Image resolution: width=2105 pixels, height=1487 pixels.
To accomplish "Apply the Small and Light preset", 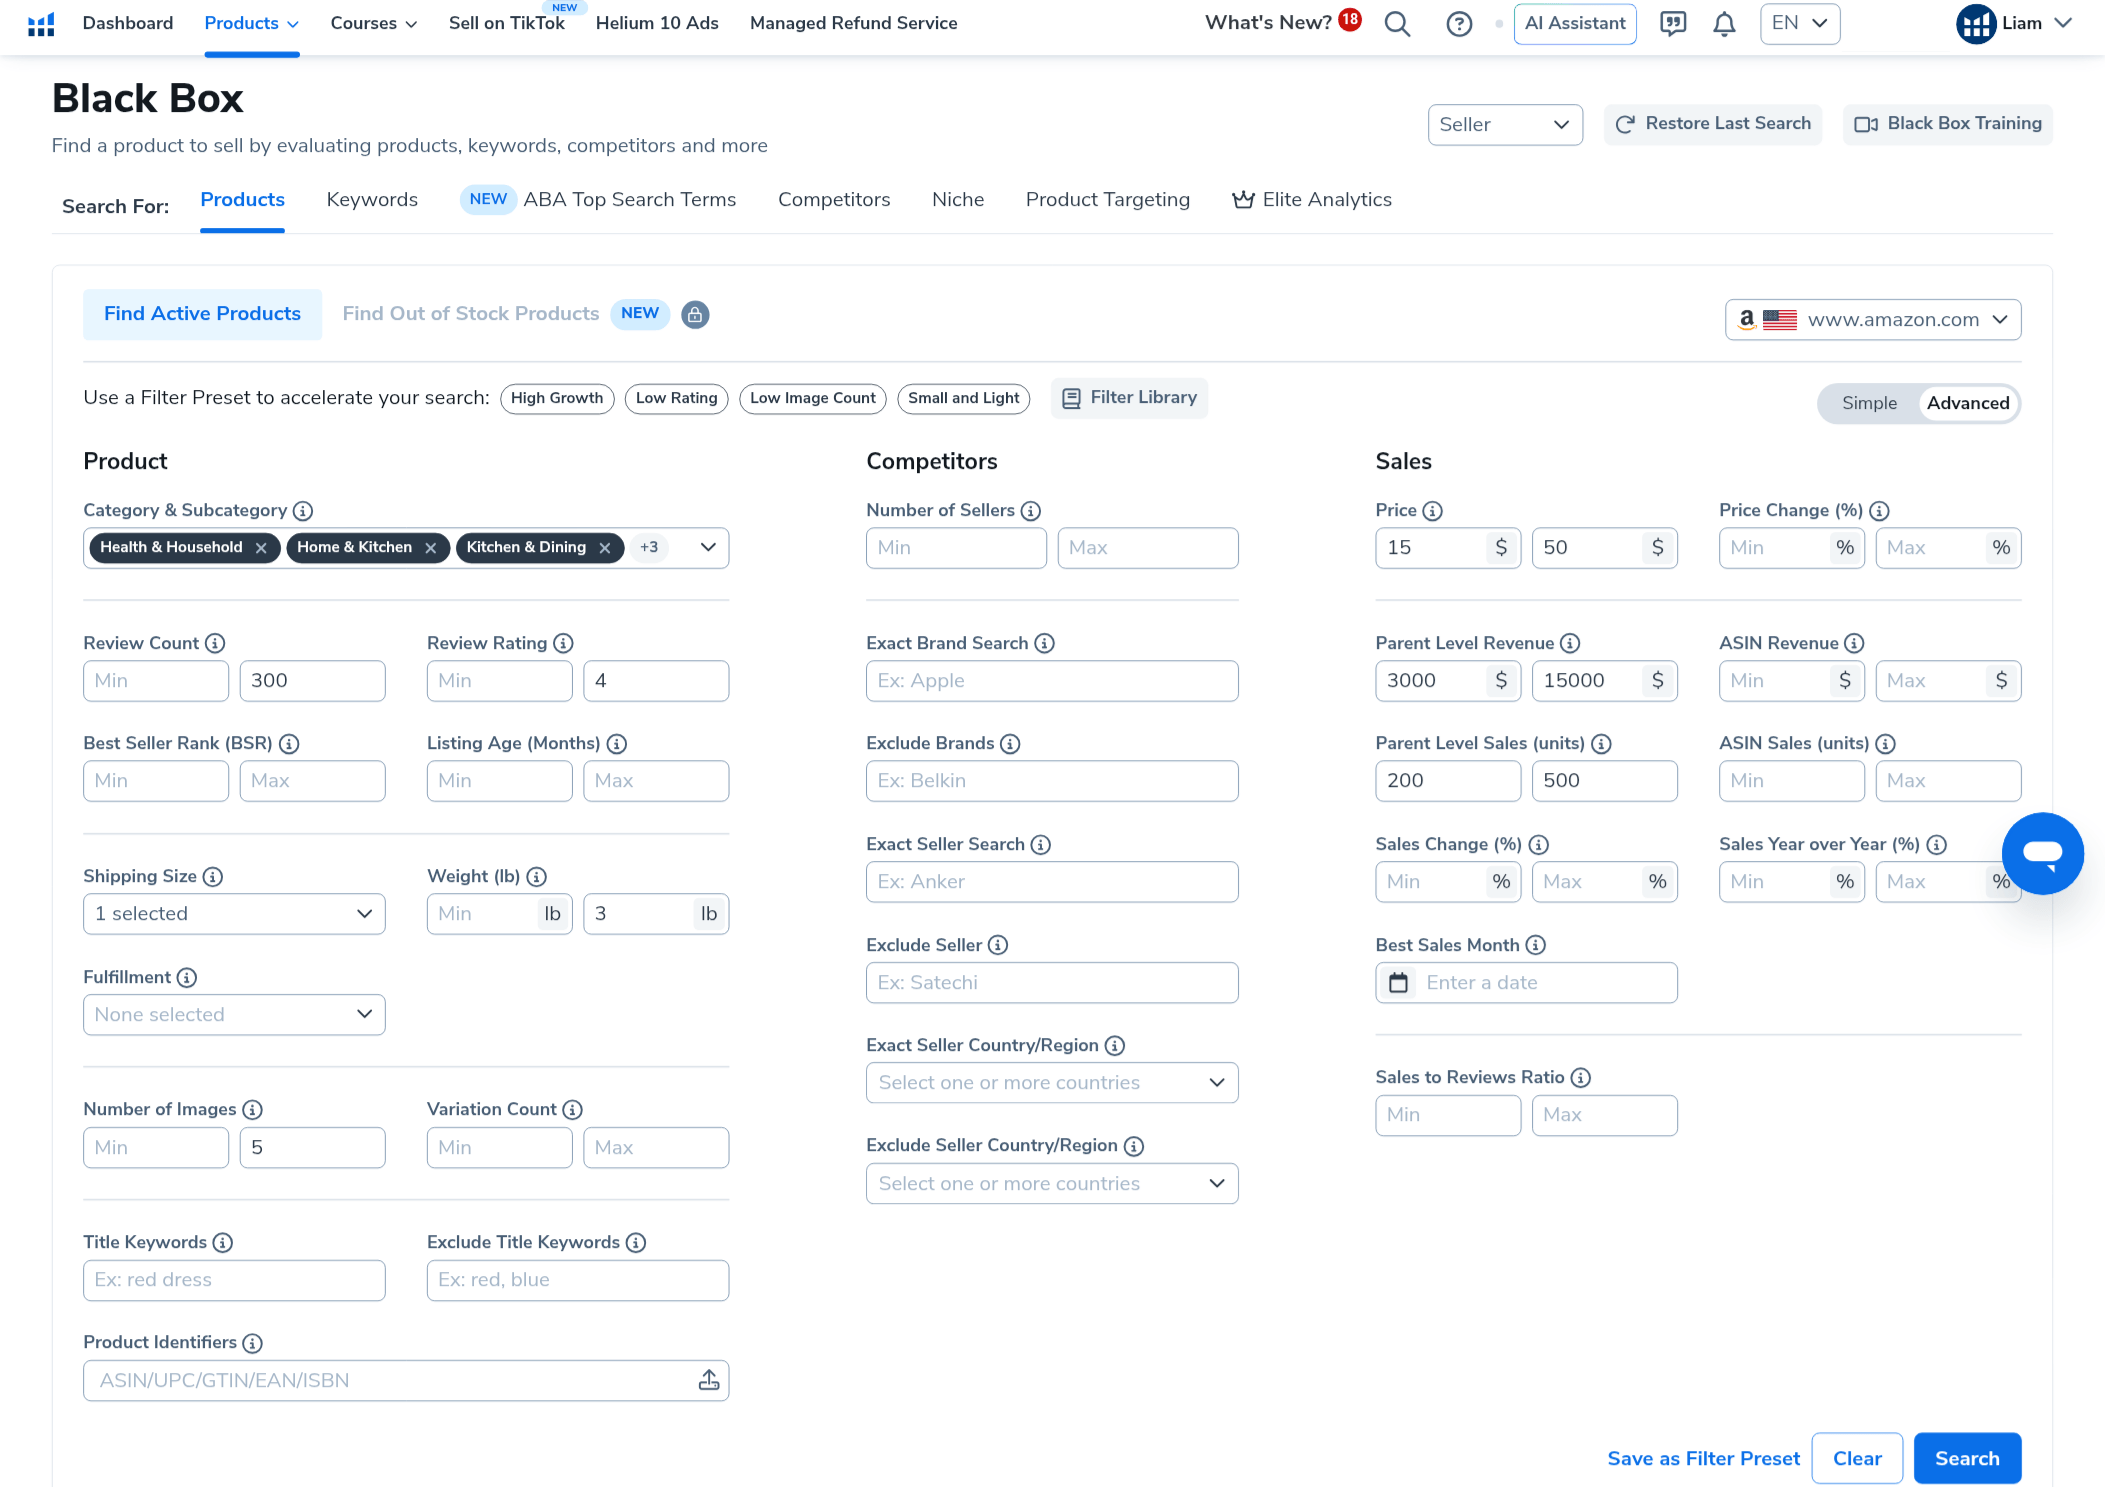I will pos(964,398).
